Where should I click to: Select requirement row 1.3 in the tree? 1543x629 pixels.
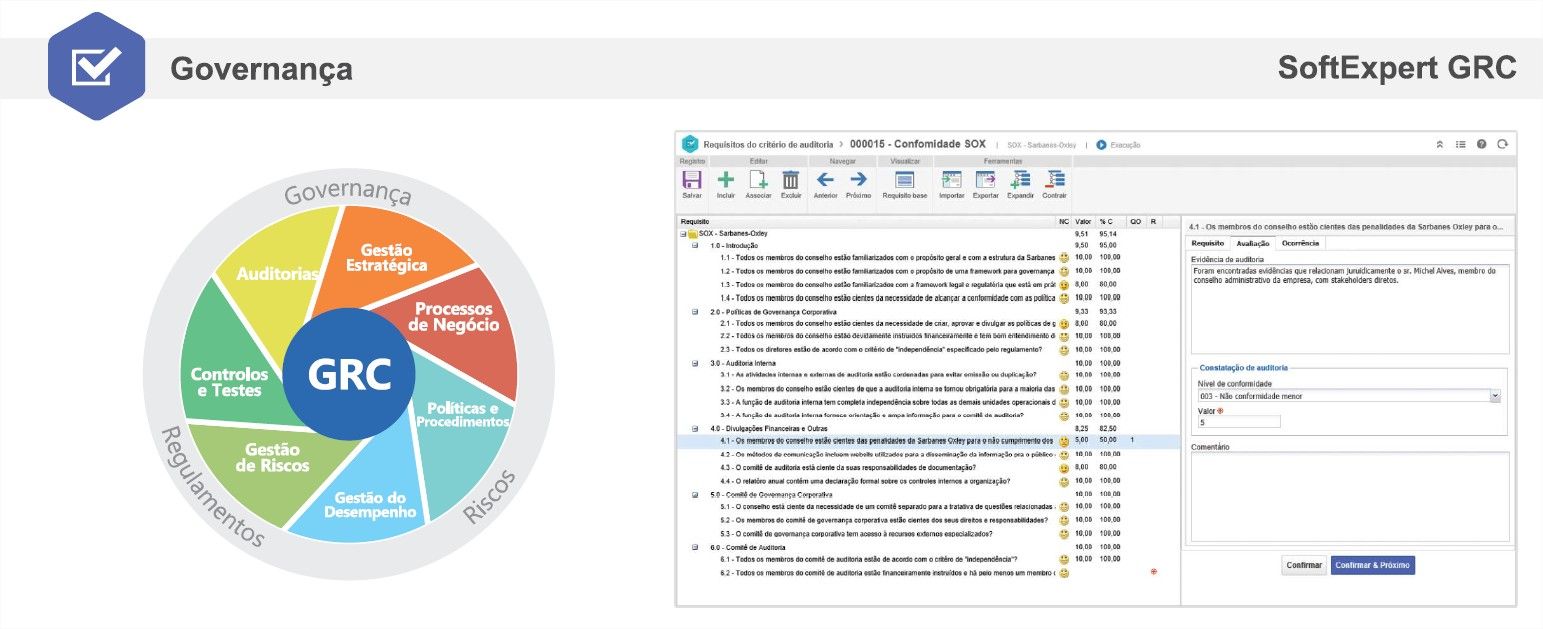[887, 284]
